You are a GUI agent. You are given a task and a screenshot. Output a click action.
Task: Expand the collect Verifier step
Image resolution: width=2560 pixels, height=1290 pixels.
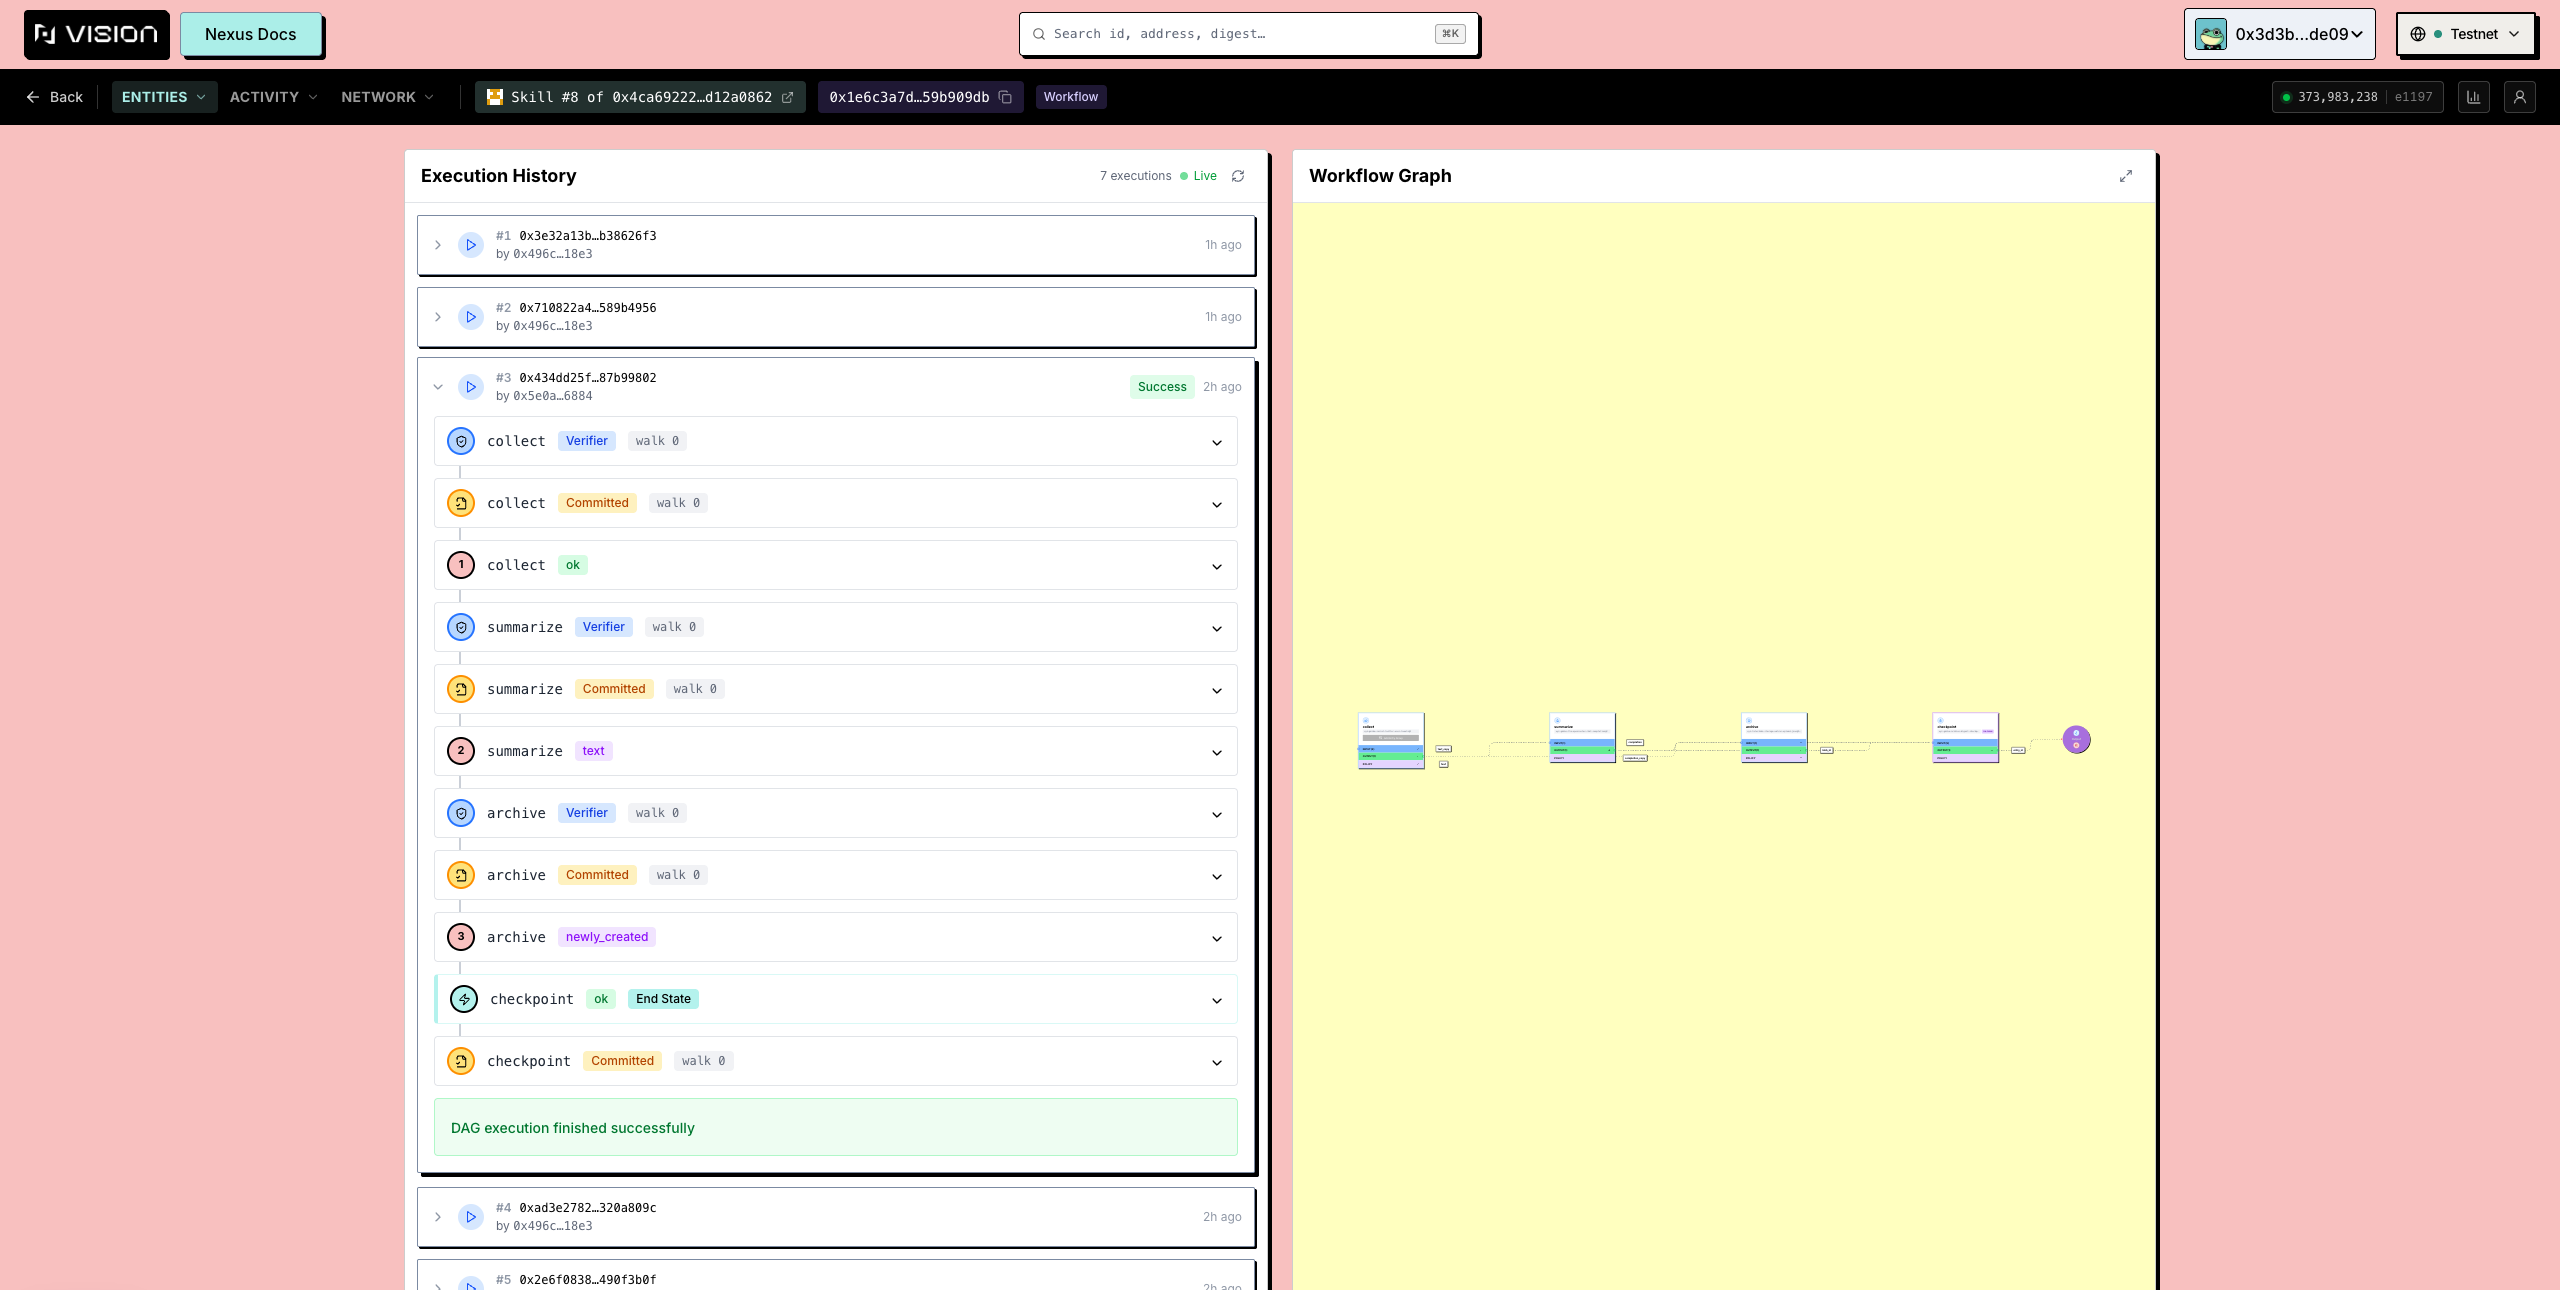(1217, 442)
